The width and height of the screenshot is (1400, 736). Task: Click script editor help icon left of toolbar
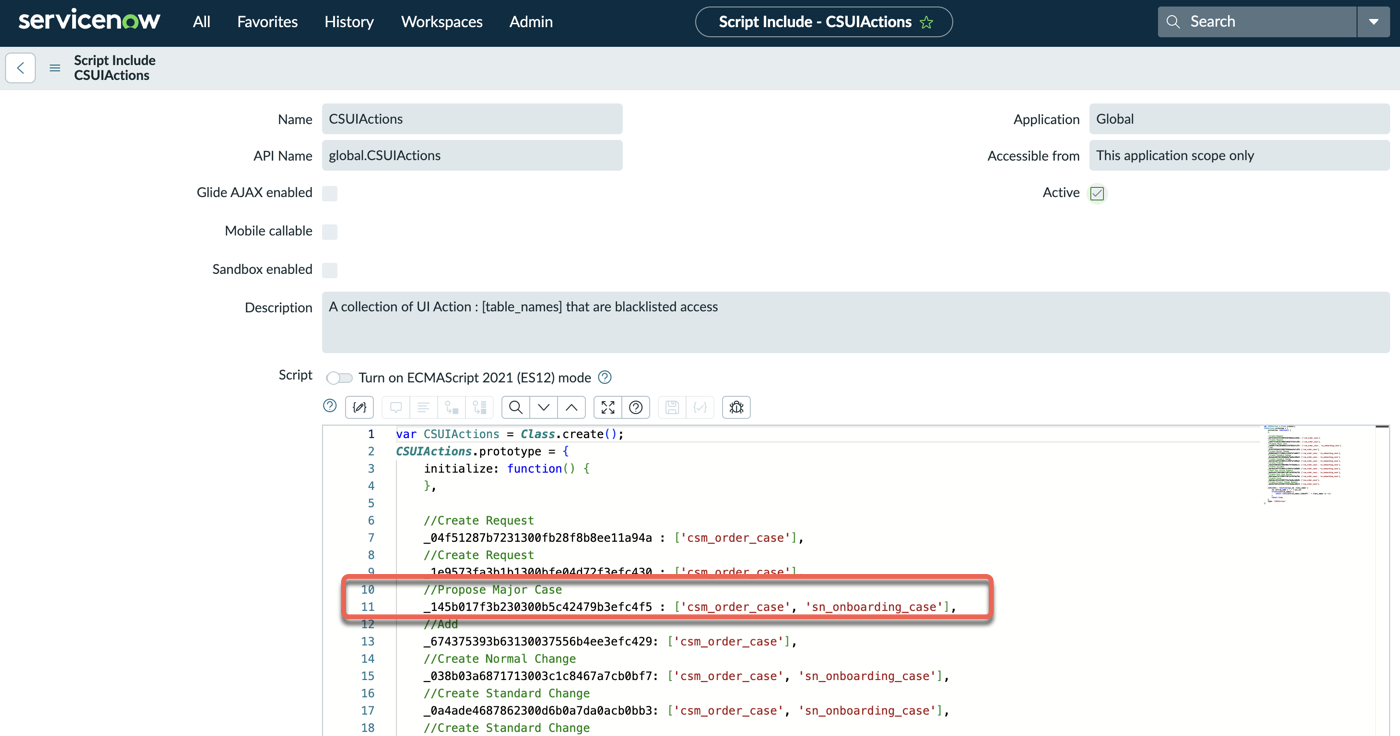[x=330, y=406]
